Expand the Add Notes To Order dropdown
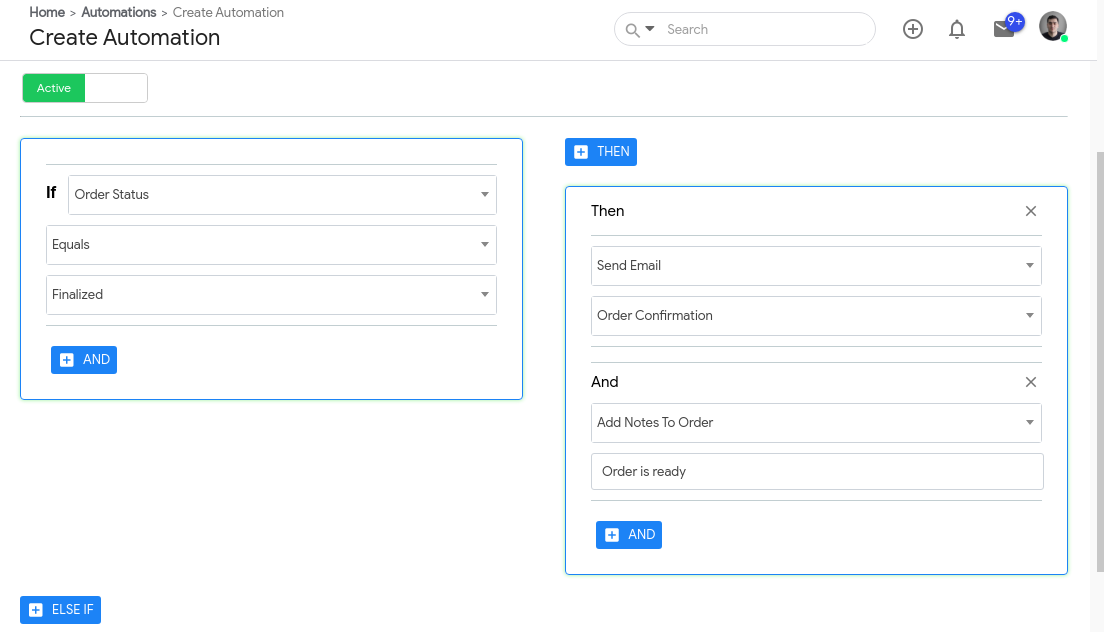The image size is (1104, 632). (816, 423)
